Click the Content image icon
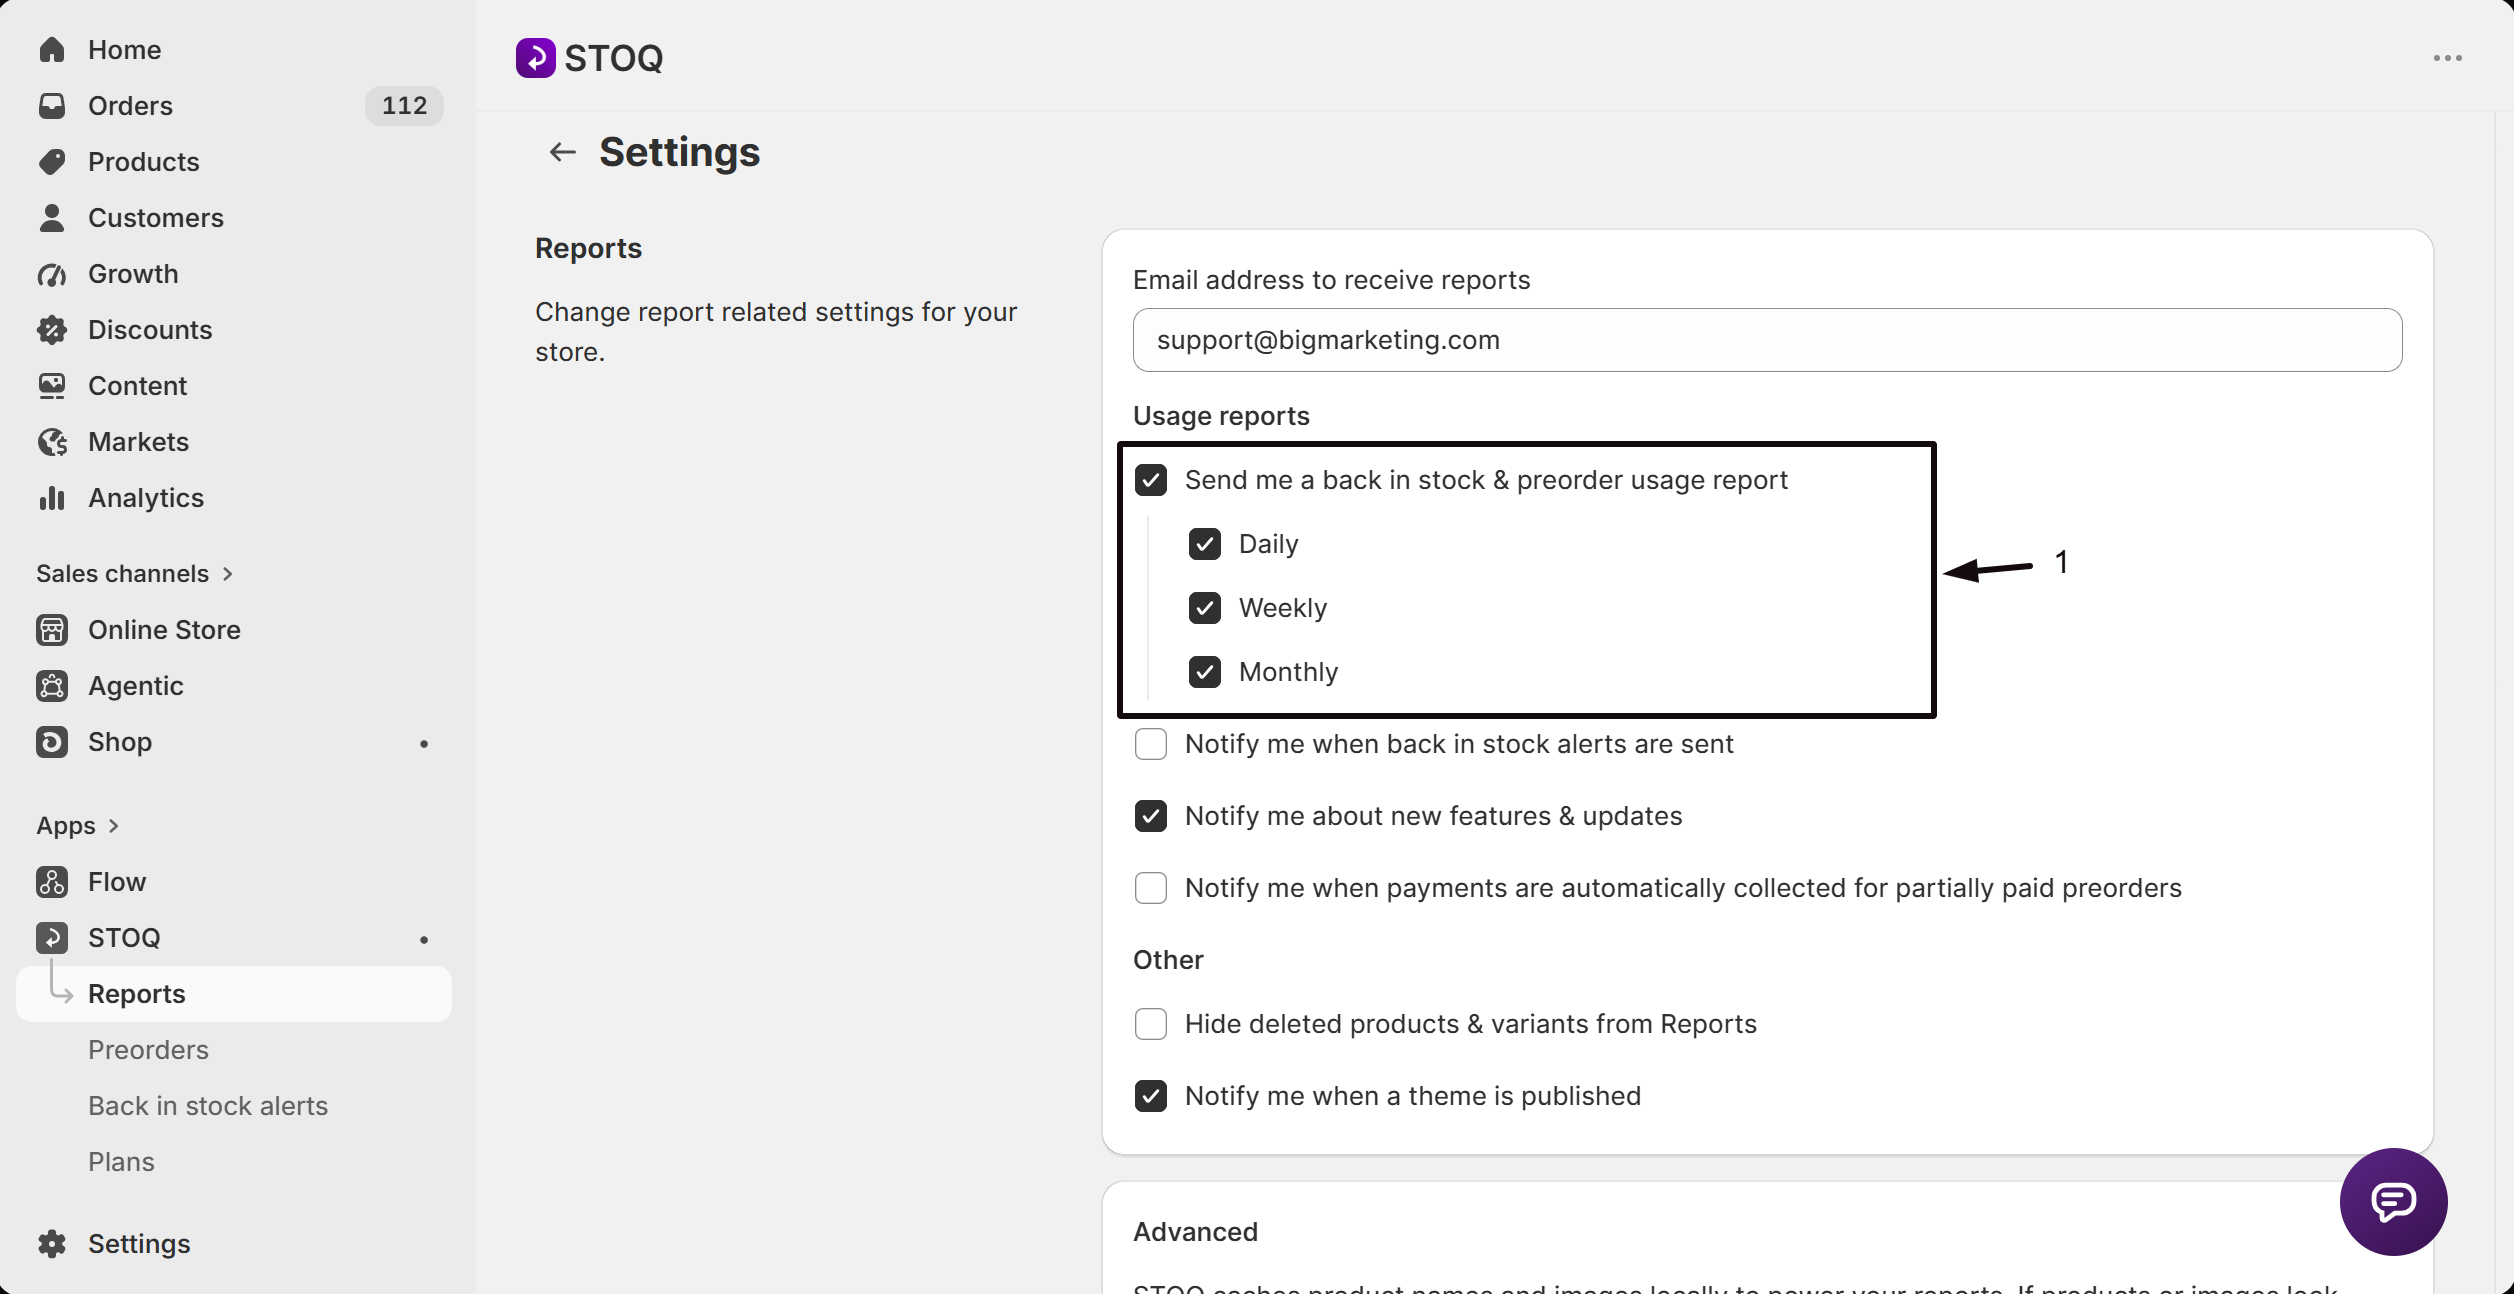This screenshot has height=1294, width=2514. 52,386
